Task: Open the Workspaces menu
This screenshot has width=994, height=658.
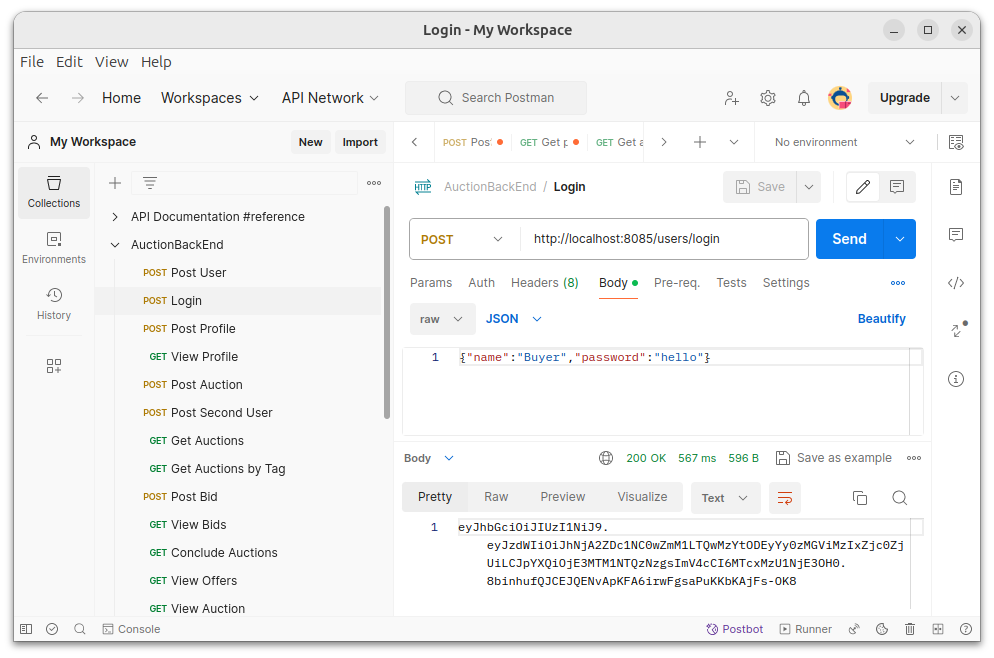Action: click(210, 98)
